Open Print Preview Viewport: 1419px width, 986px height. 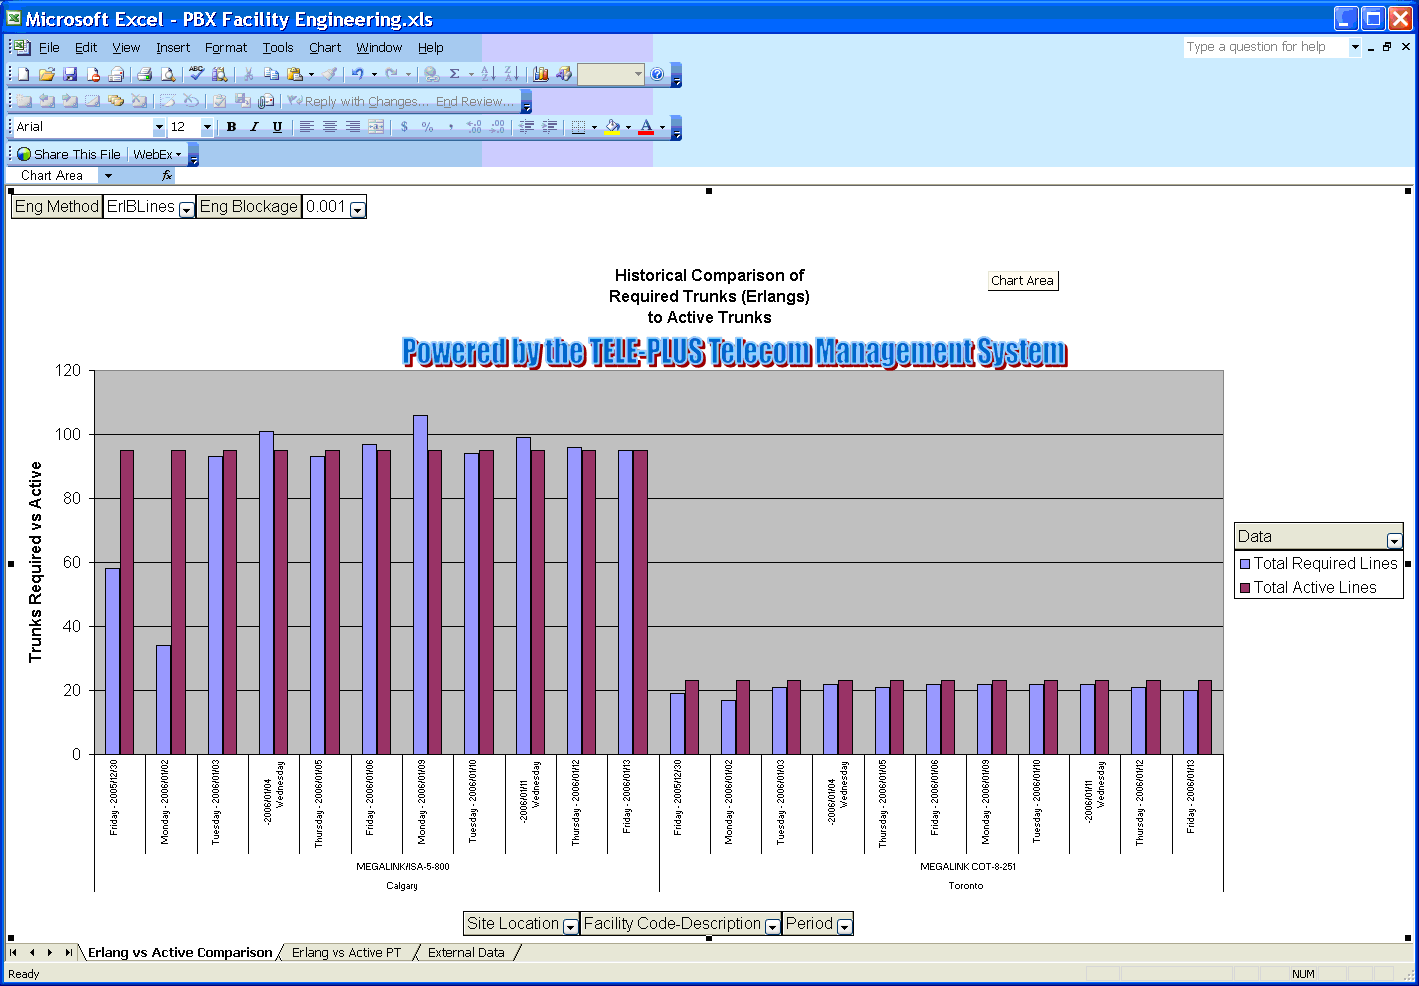167,74
